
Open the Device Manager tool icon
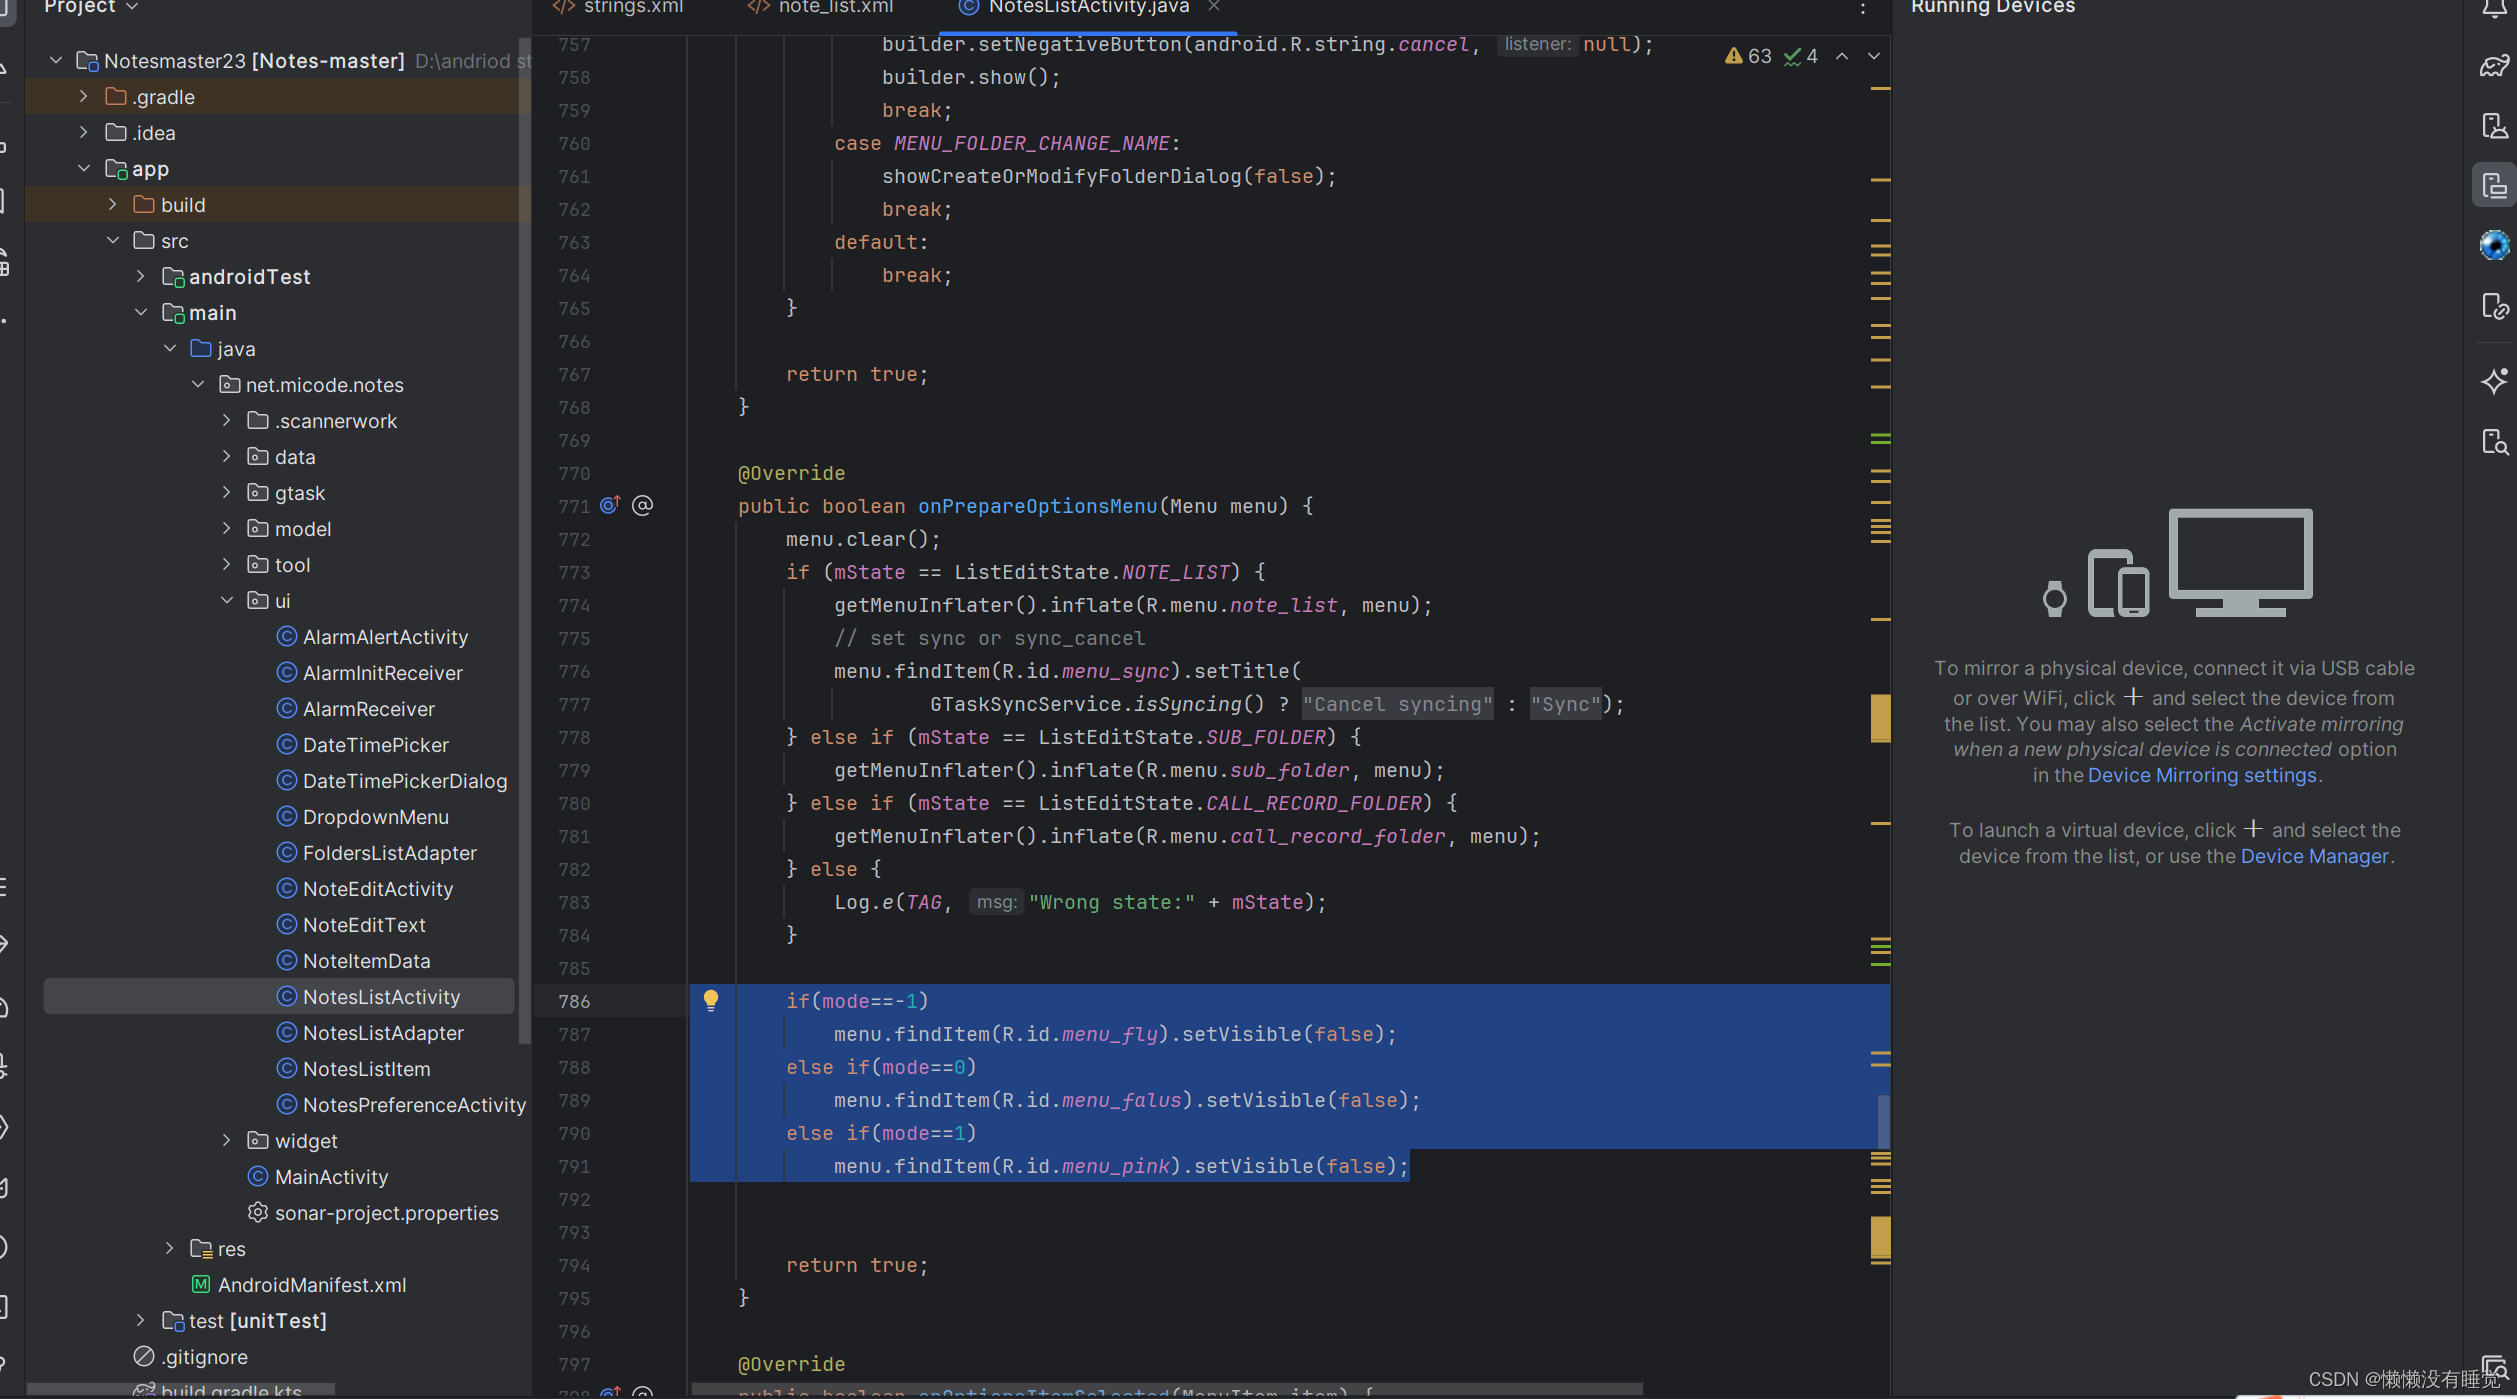(x=2494, y=127)
